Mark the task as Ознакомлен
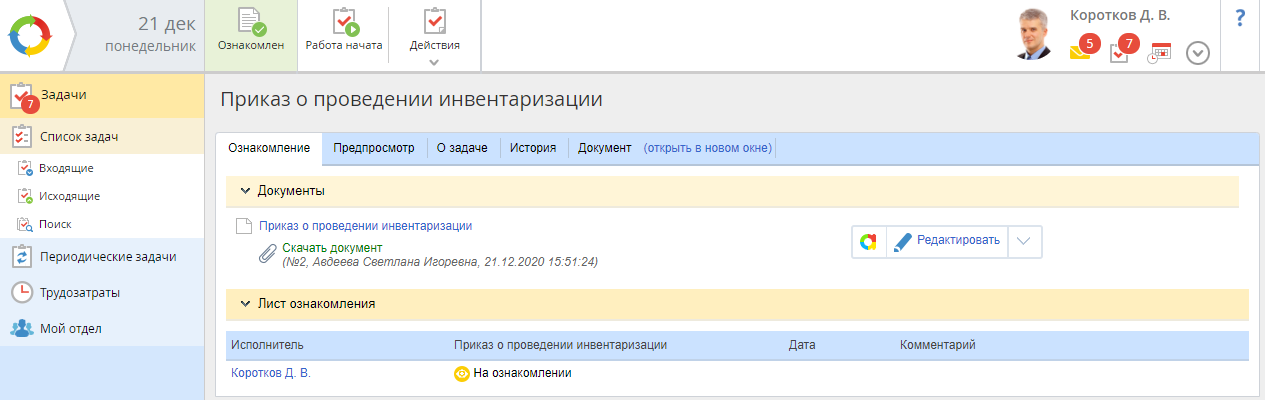1265x400 pixels. [251, 35]
